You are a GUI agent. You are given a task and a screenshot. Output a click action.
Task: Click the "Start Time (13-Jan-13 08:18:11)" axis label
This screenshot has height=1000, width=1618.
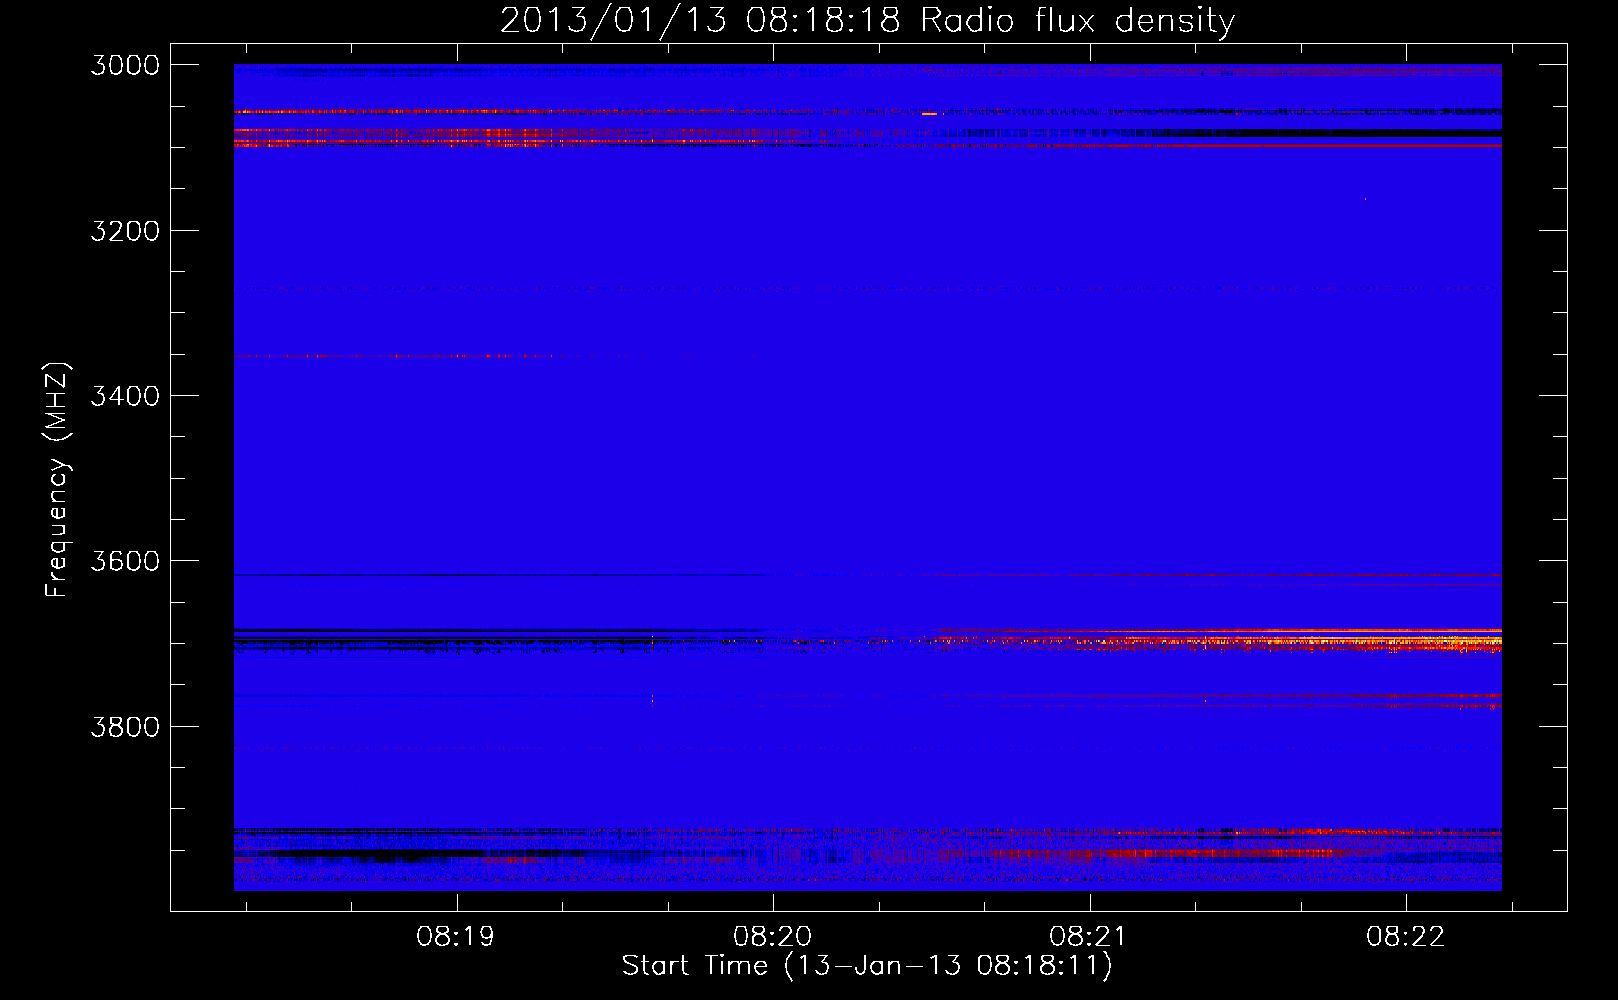click(x=867, y=966)
